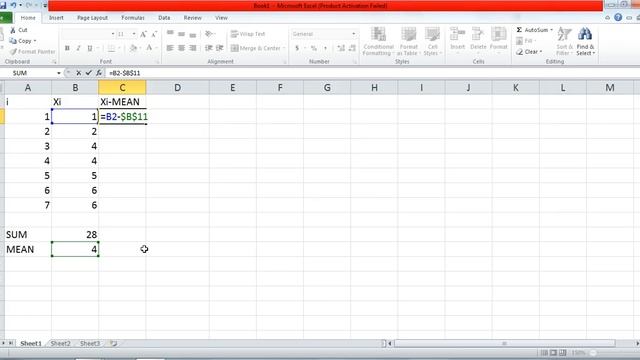This screenshot has height=360, width=640.
Task: Switch to the Insert ribbon tab
Action: pyautogui.click(x=56, y=18)
